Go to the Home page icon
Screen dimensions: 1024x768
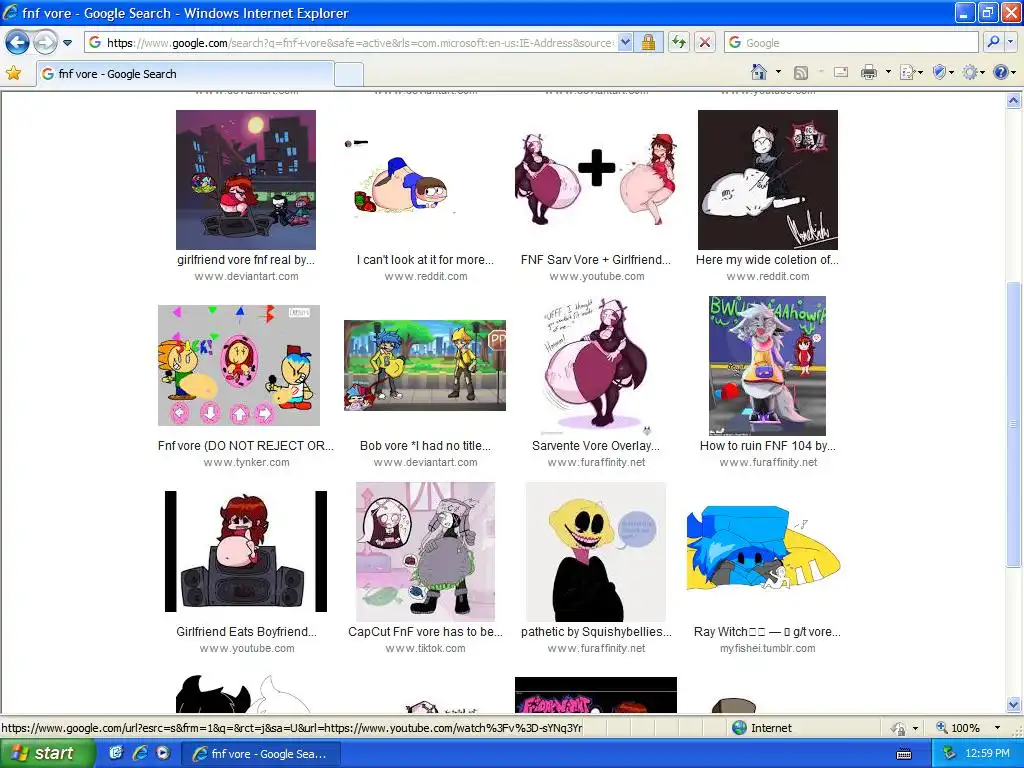(759, 72)
